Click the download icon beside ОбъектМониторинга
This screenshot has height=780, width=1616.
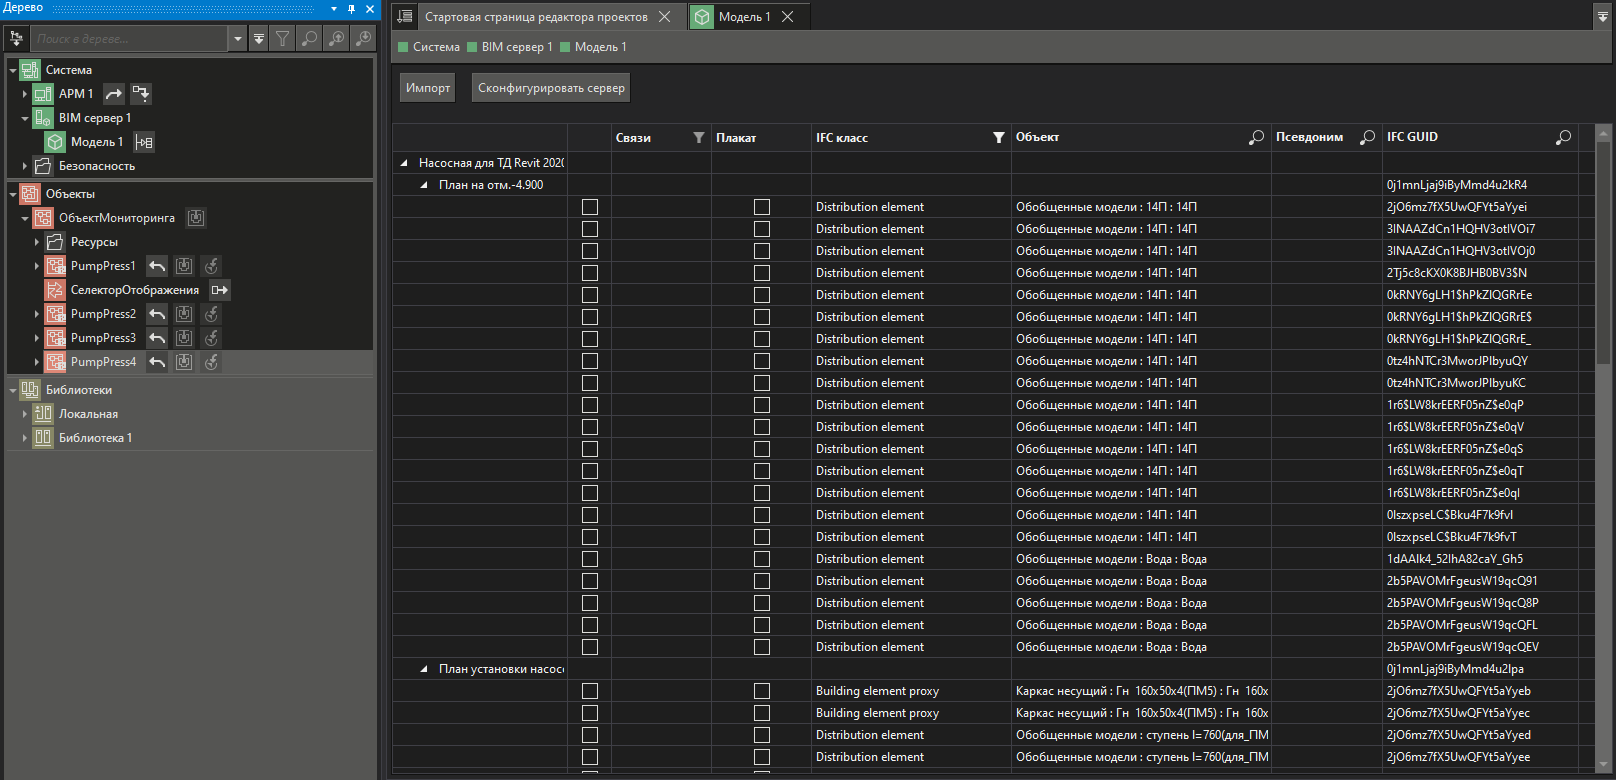coord(196,218)
